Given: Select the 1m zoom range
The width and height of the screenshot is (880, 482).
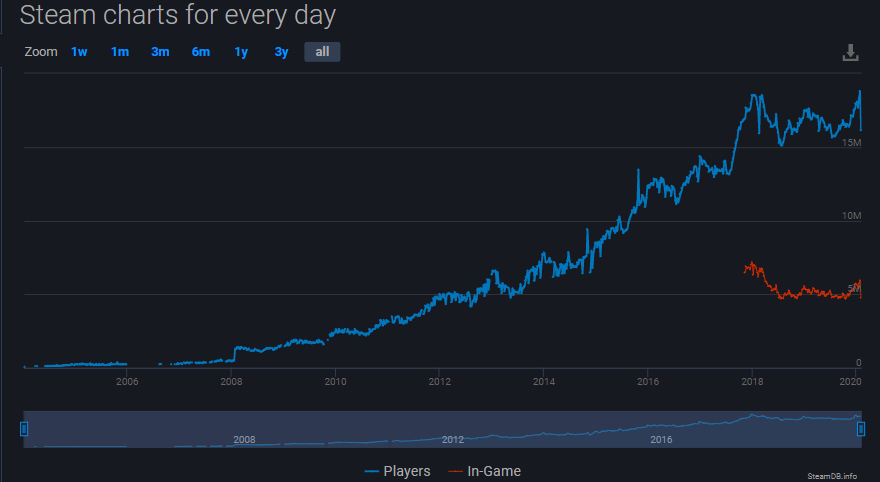Looking at the screenshot, I should 120,52.
